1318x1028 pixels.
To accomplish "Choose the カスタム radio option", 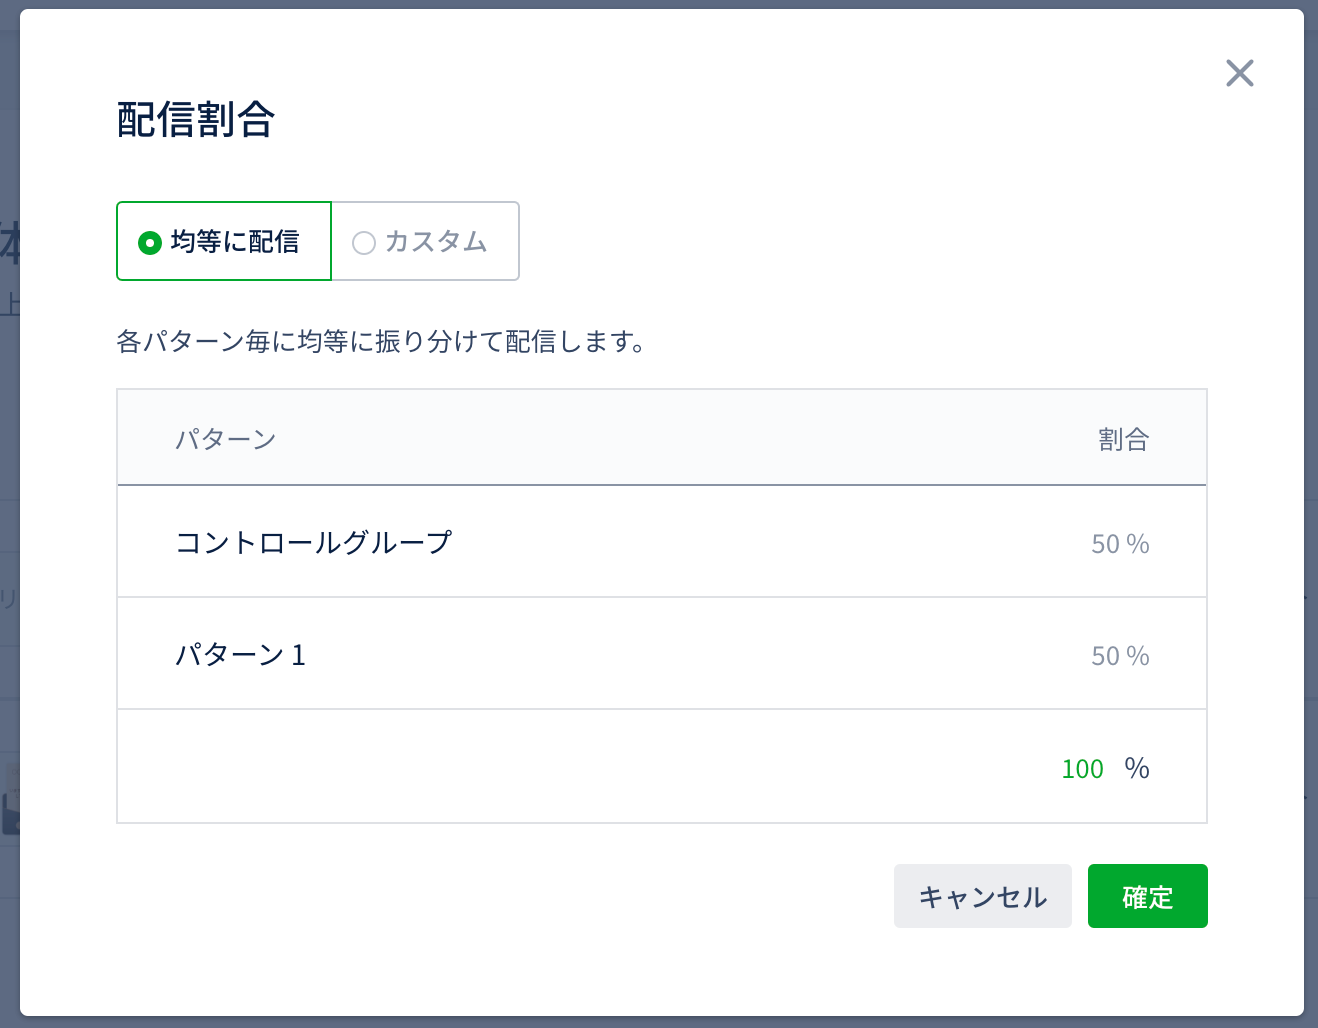I will [425, 242].
